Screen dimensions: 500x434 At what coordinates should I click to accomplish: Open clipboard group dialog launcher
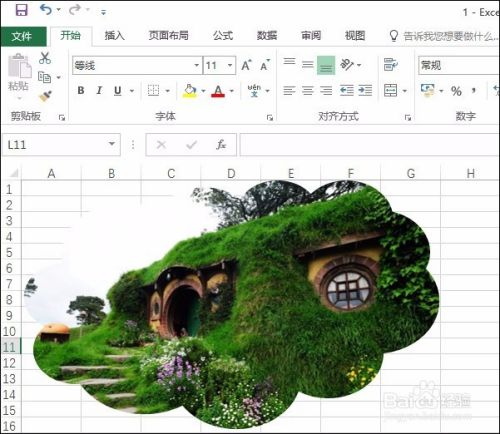tap(62, 117)
